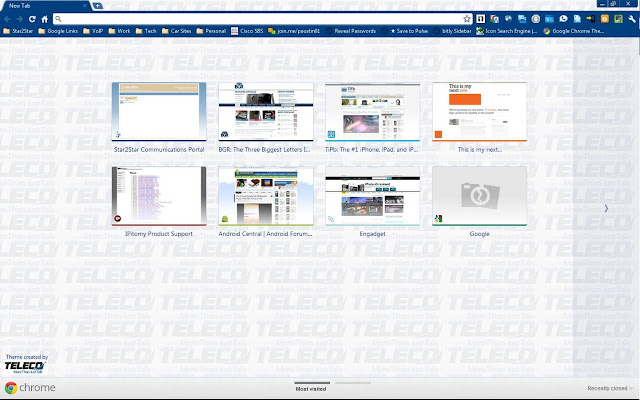The height and width of the screenshot is (400, 640).
Task: Click the Back navigation arrow
Action: [x=7, y=19]
